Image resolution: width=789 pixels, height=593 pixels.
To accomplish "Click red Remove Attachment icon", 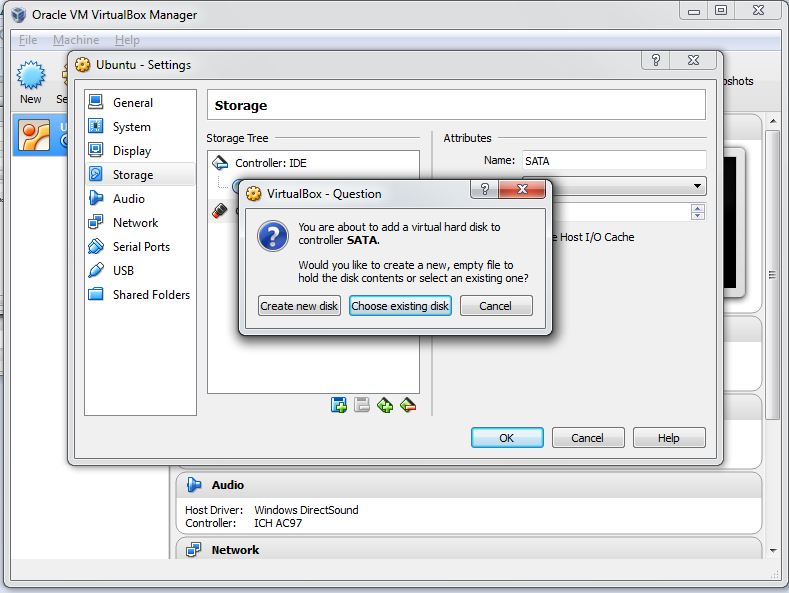I will click(x=408, y=405).
